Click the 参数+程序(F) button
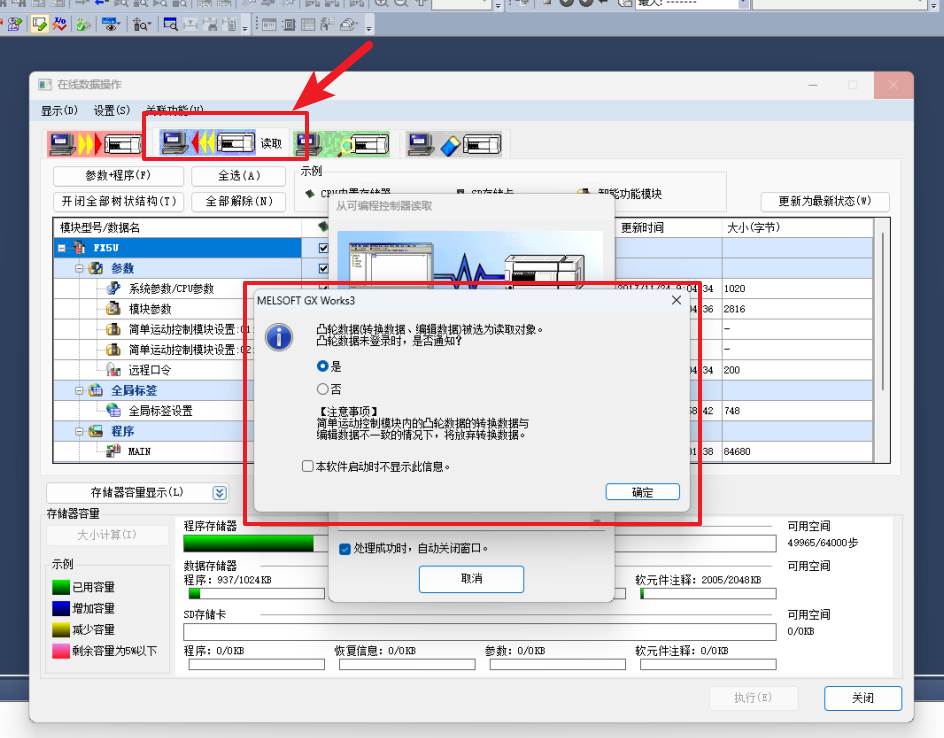Viewport: 944px width, 738px height. coord(118,176)
